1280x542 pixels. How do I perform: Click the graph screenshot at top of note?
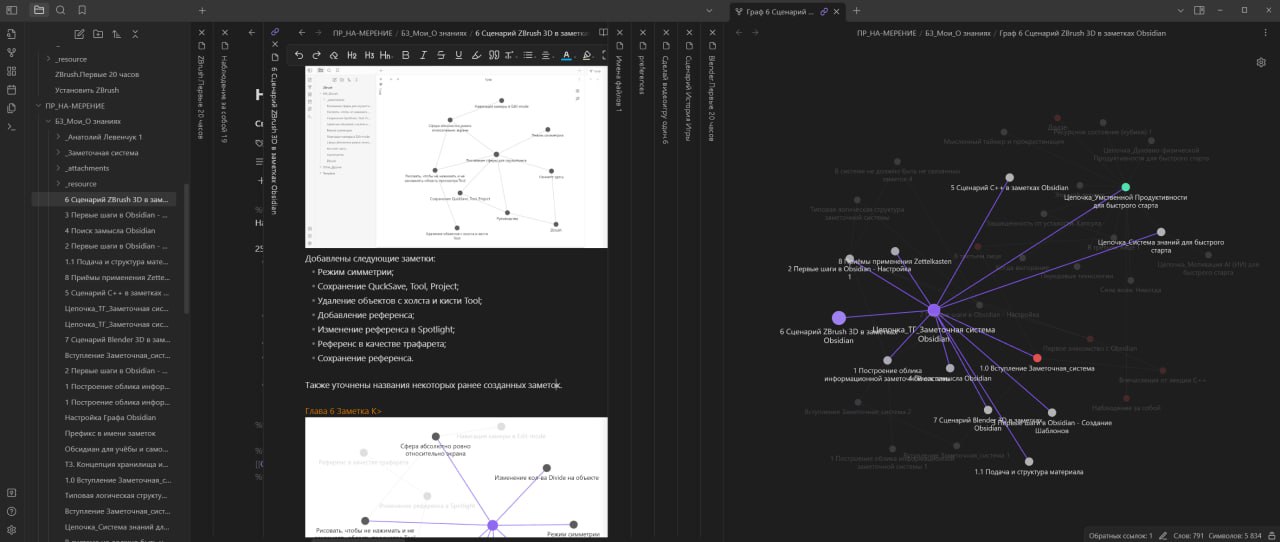click(456, 158)
